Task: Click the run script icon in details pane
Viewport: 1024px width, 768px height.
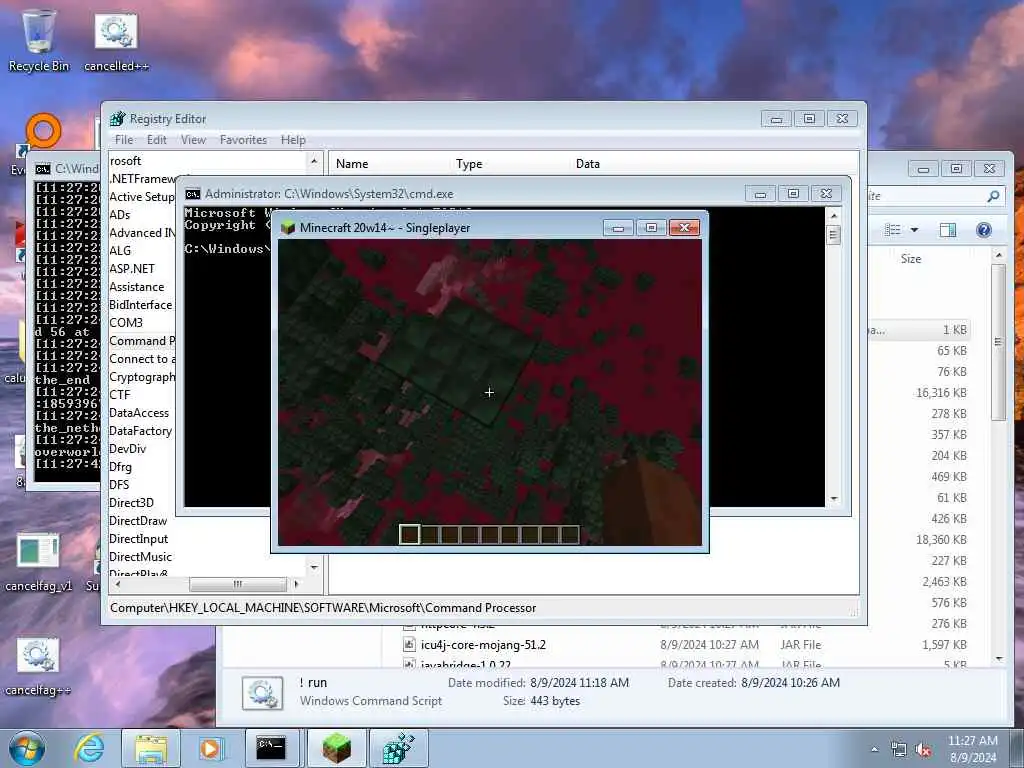Action: tap(263, 693)
